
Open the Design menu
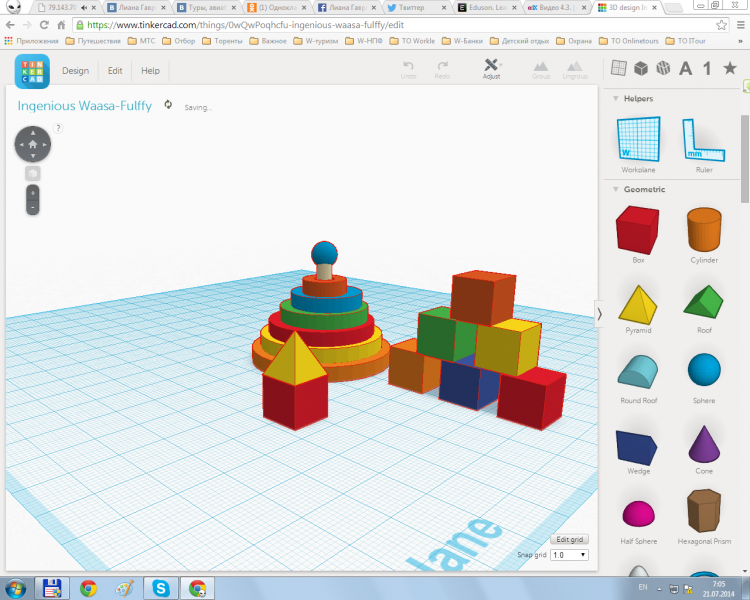[76, 71]
